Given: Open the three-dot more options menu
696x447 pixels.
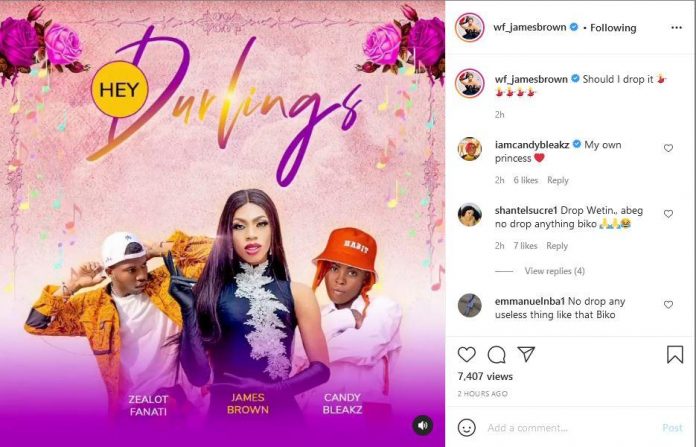Looking at the screenshot, I should coord(676,28).
